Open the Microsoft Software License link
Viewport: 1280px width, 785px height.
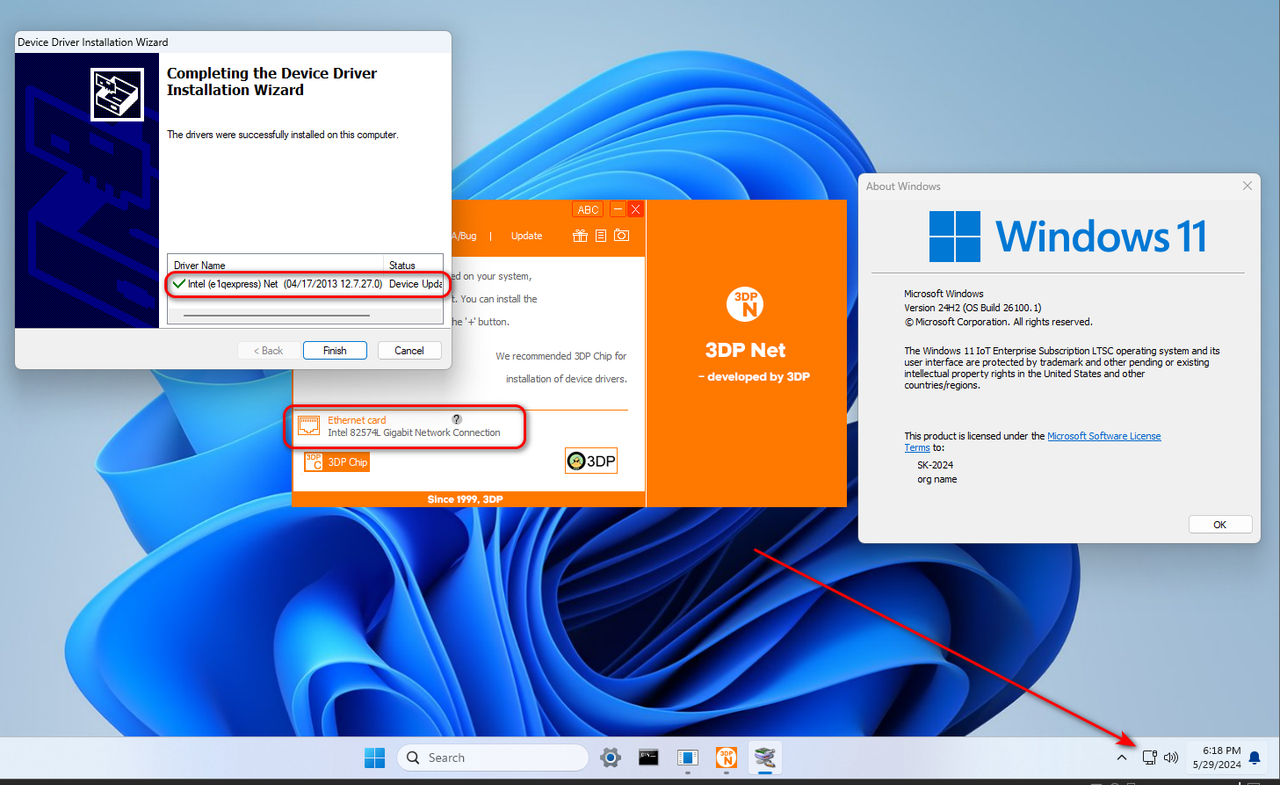[x=1104, y=436]
